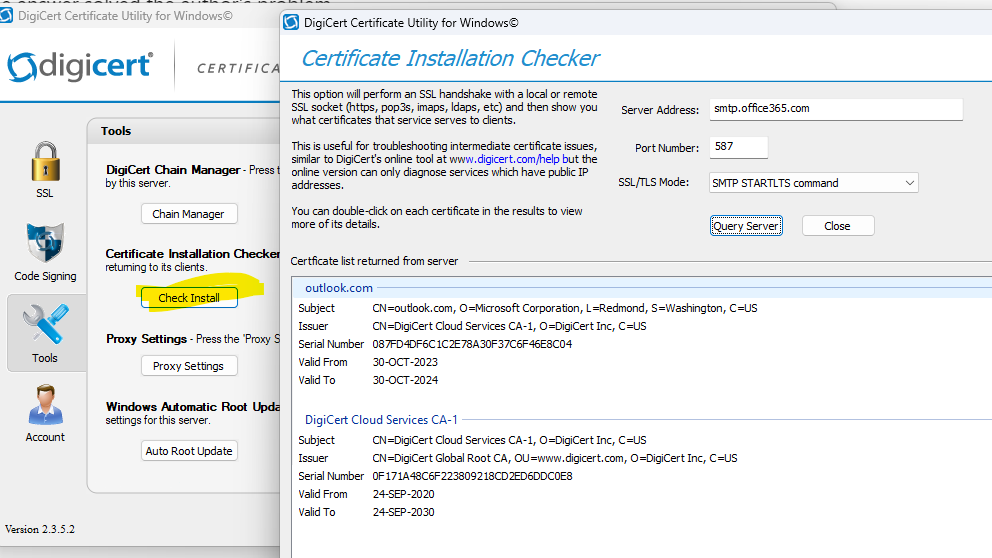This screenshot has height=558, width=992.
Task: Click the Windows Automatic Root Update heading
Action: click(x=192, y=407)
